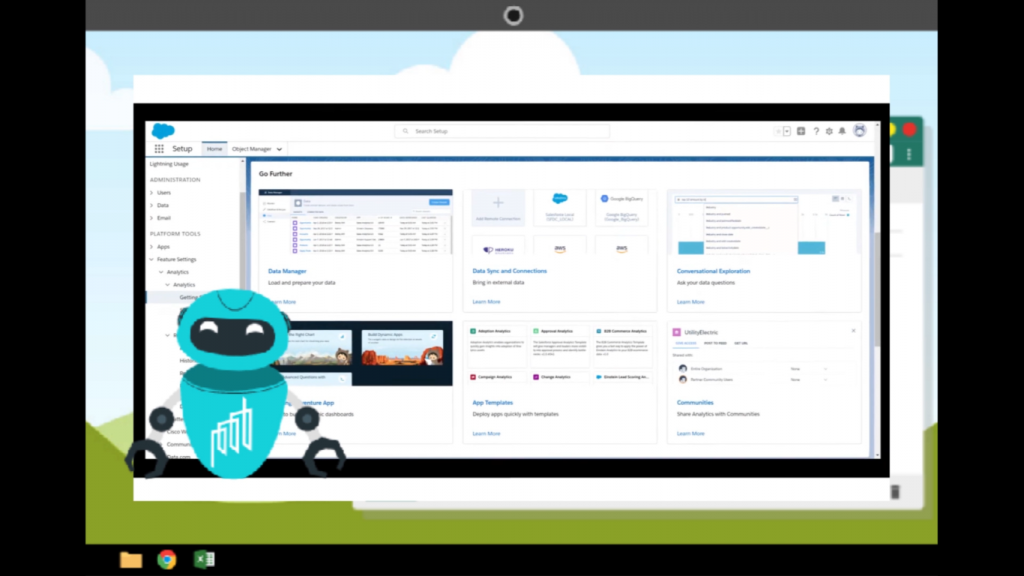This screenshot has width=1024, height=576.
Task: Close the UtilityElectric share preview
Action: pyautogui.click(x=854, y=331)
